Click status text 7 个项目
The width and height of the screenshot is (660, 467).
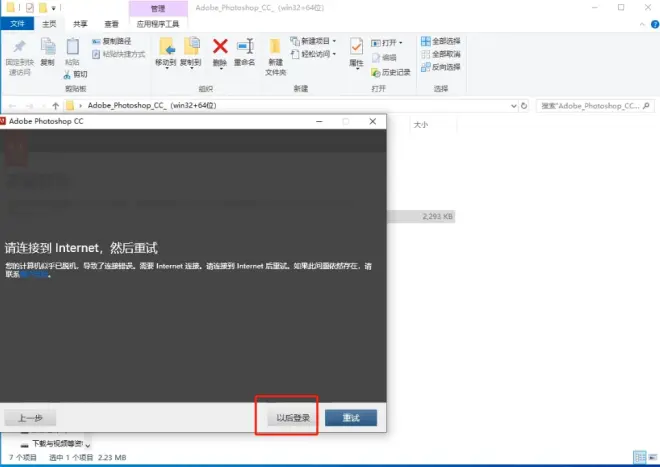pos(23,457)
